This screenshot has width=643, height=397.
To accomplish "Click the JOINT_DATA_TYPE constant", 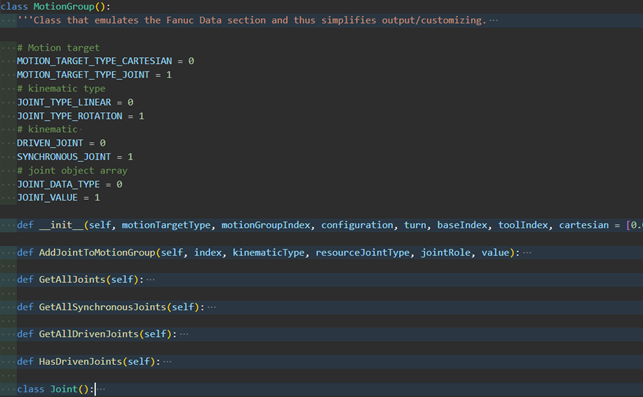I will [x=58, y=185].
